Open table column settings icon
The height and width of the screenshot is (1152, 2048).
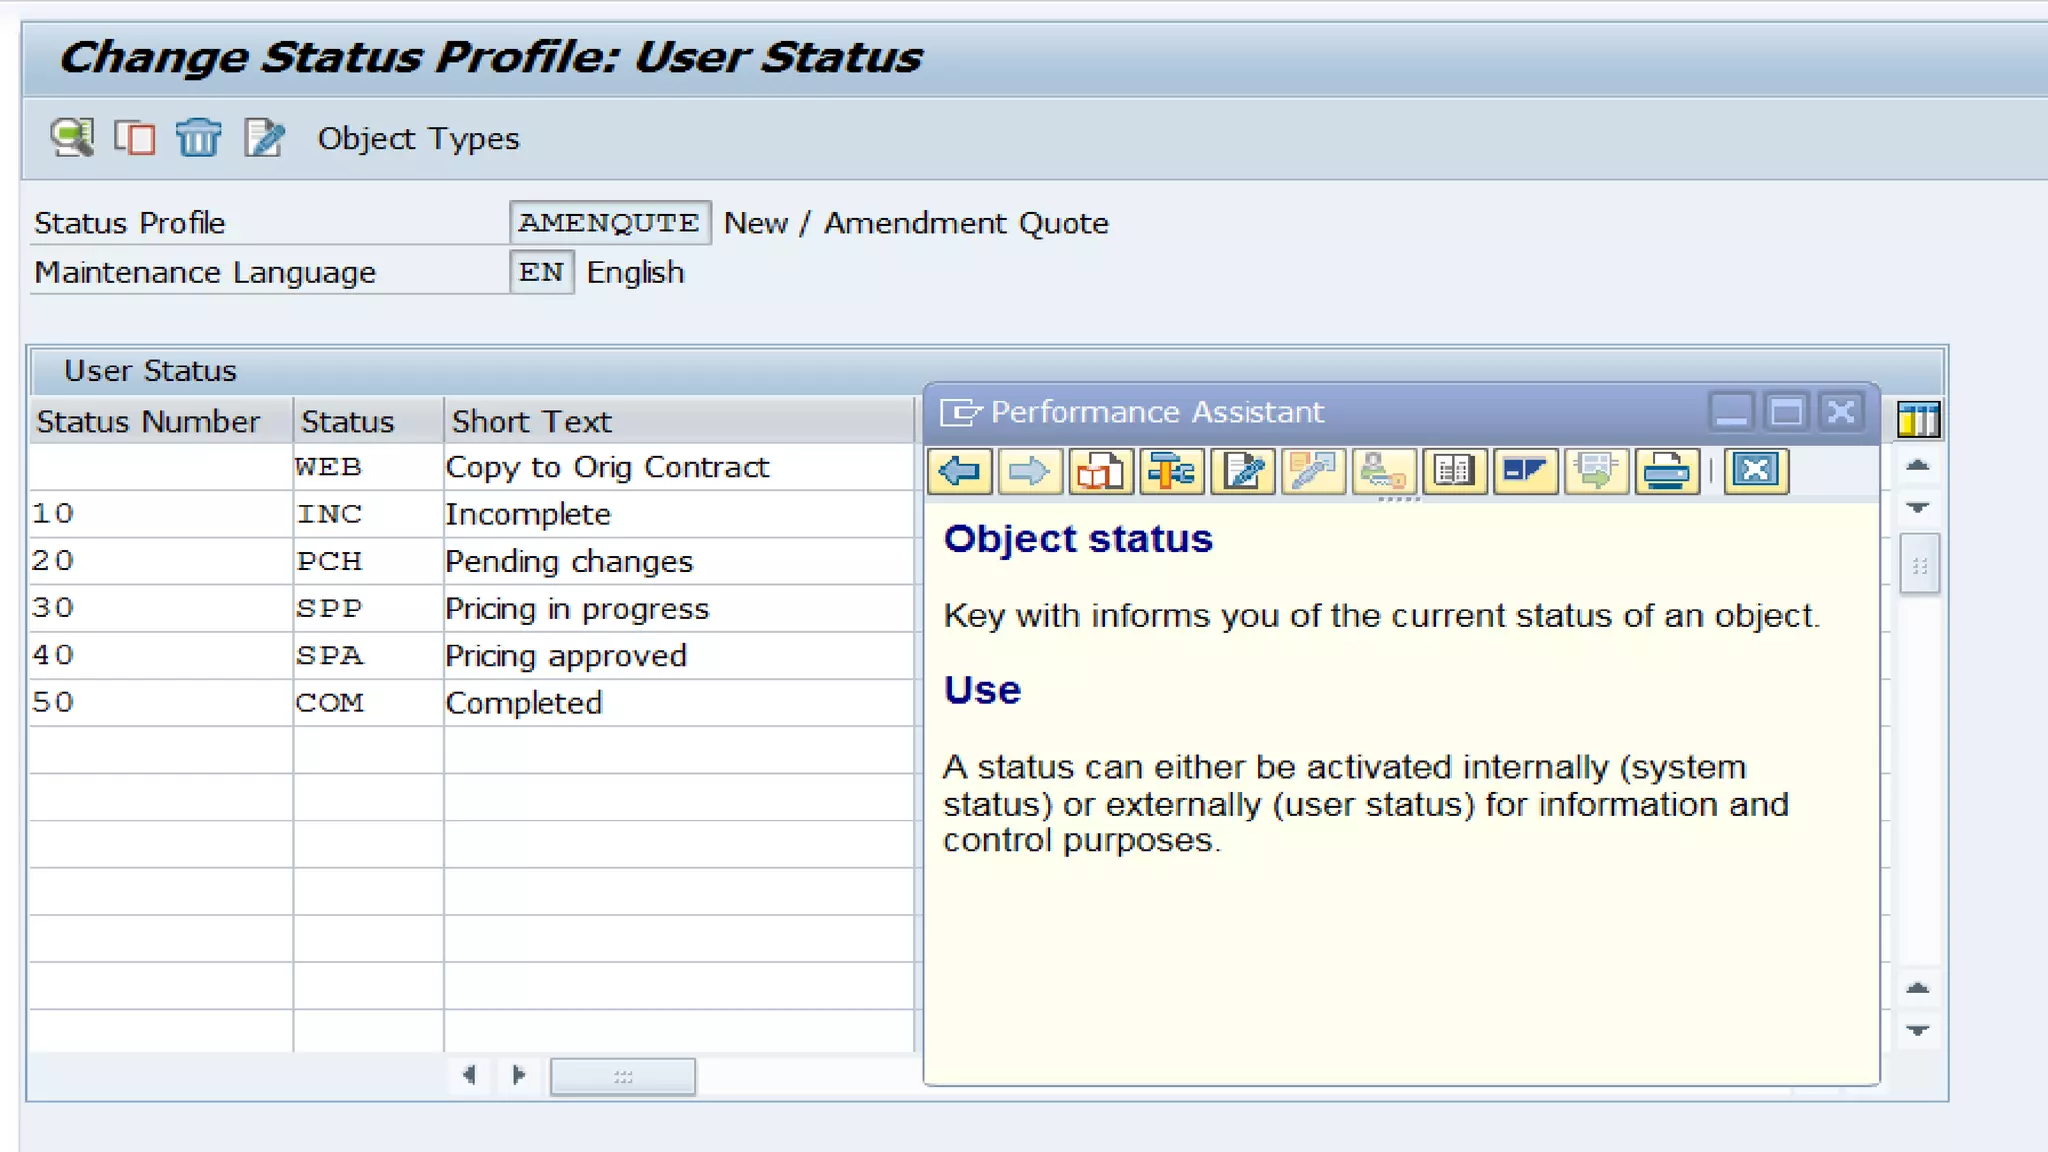pyautogui.click(x=1918, y=420)
